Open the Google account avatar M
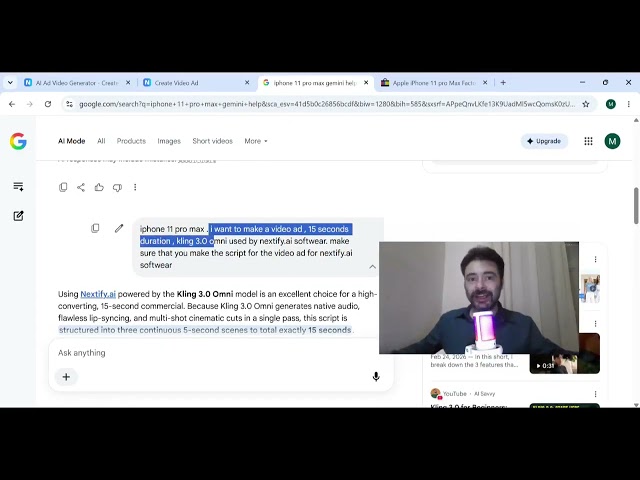This screenshot has width=640, height=480. [612, 141]
